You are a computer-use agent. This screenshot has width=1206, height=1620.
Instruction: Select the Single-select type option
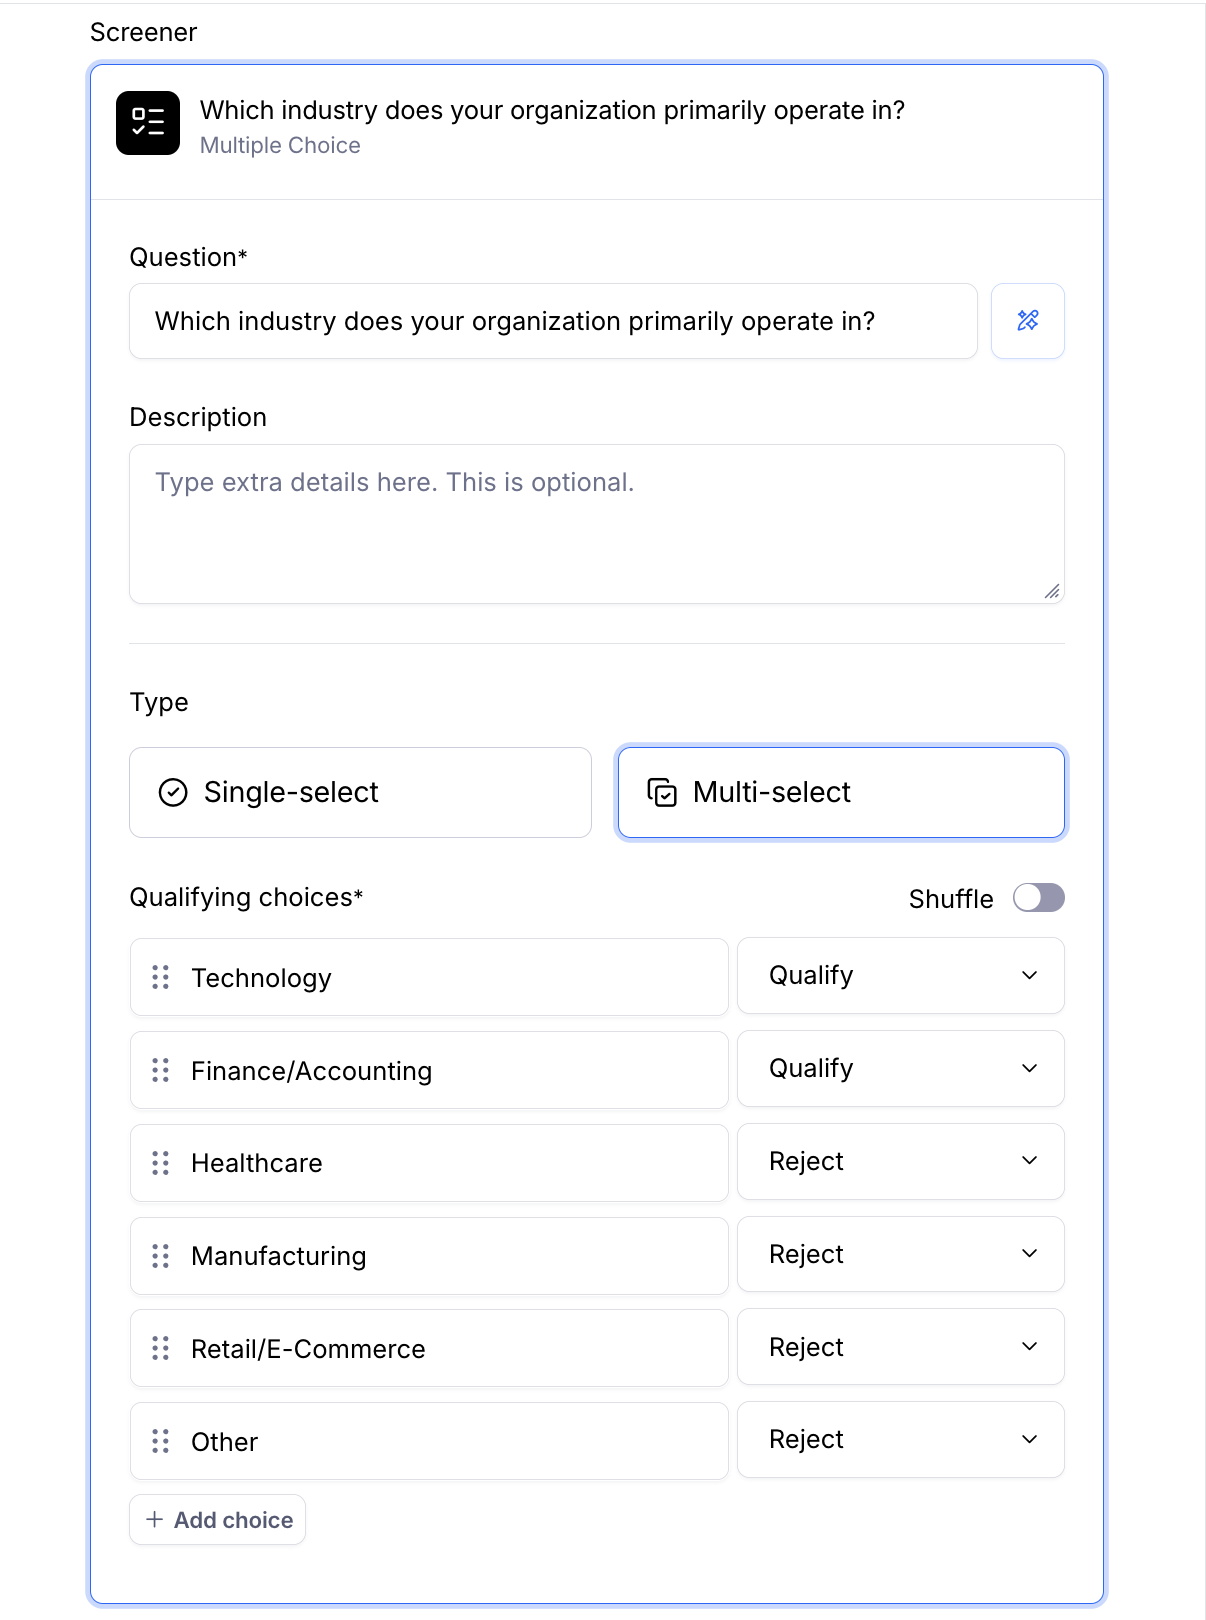(360, 792)
